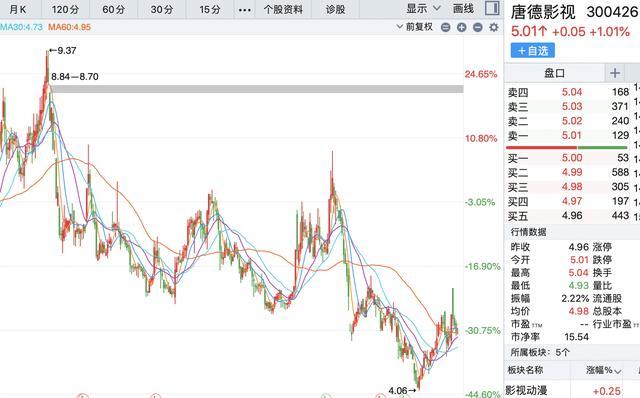
Task: Add stock with the +自选 button
Action: tap(533, 50)
